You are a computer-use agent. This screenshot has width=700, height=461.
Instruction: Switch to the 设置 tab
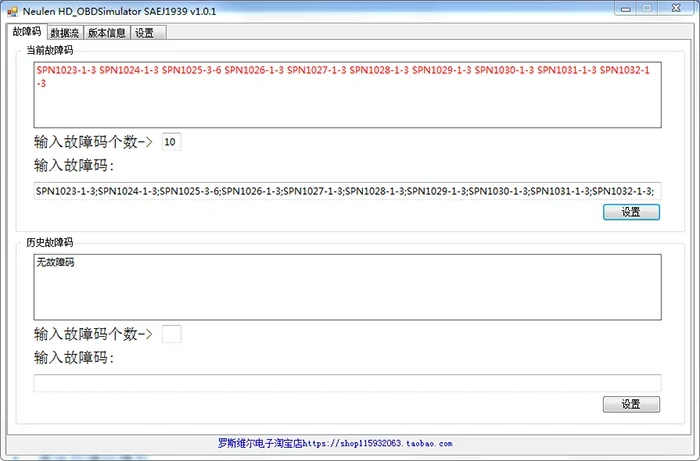click(x=148, y=33)
